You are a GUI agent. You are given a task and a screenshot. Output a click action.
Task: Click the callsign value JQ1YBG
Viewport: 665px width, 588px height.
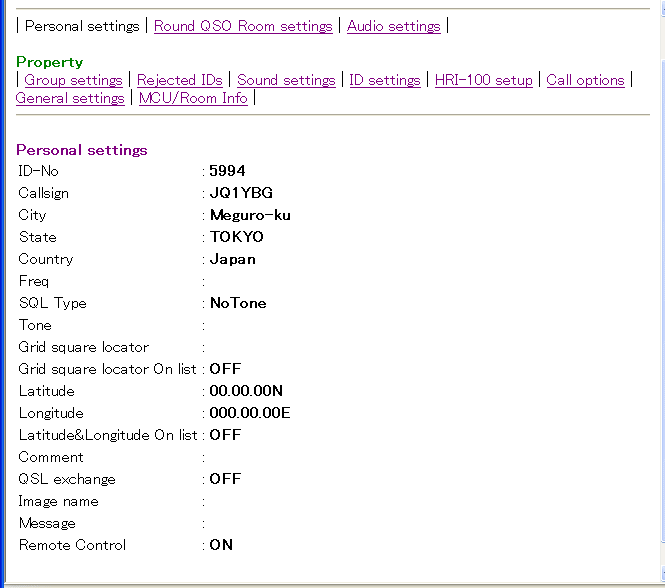pos(241,193)
